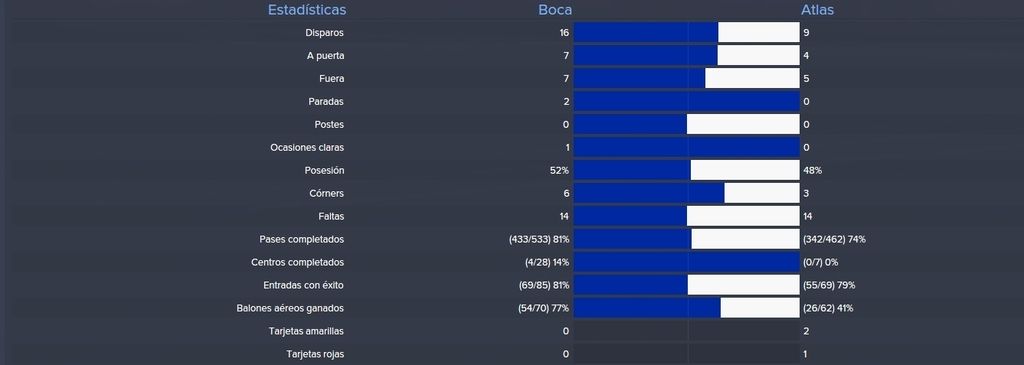Click the Disparos stat label
Screen dimensions: 1024x365
(325, 33)
